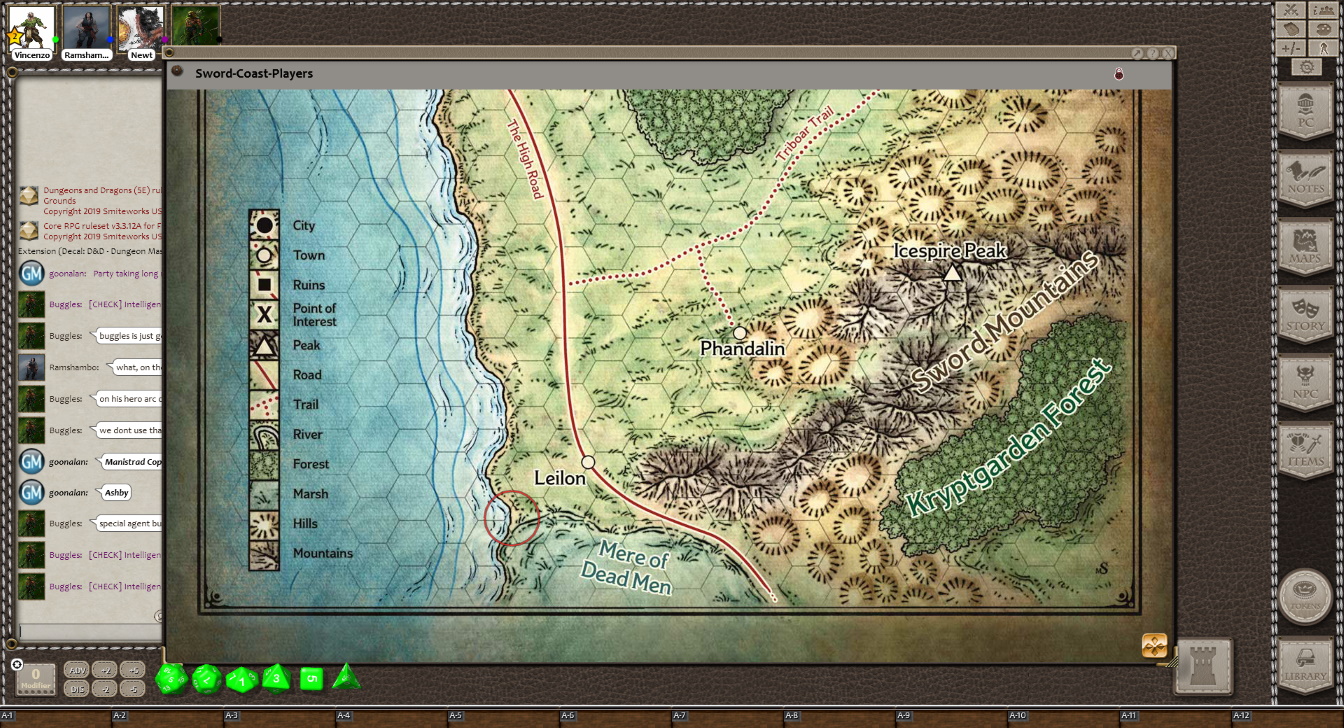The width and height of the screenshot is (1344, 728).
Task: Select Newt character portrait
Action: pos(141,27)
